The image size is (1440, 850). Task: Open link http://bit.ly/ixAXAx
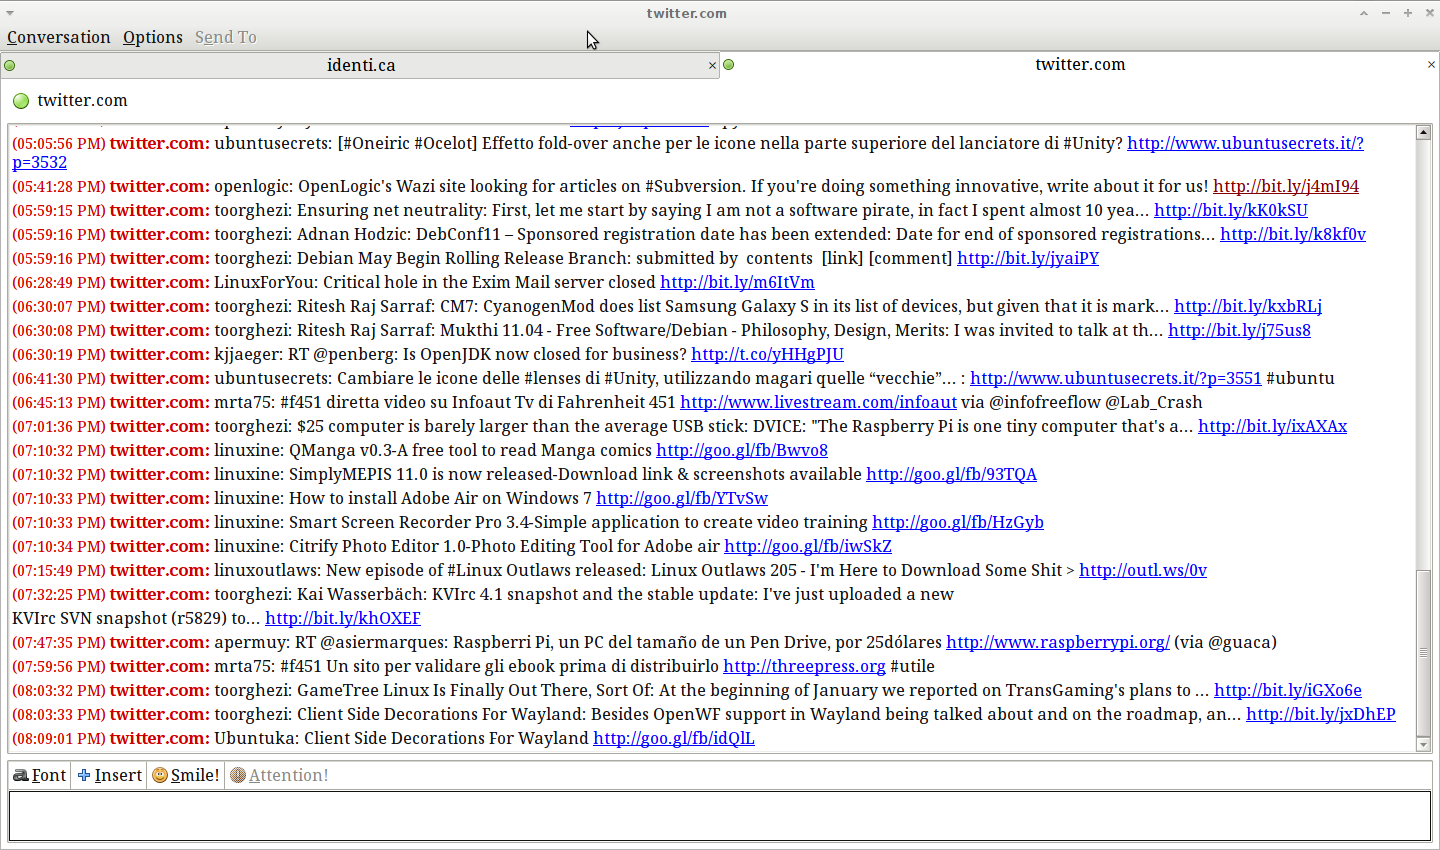coord(1272,426)
